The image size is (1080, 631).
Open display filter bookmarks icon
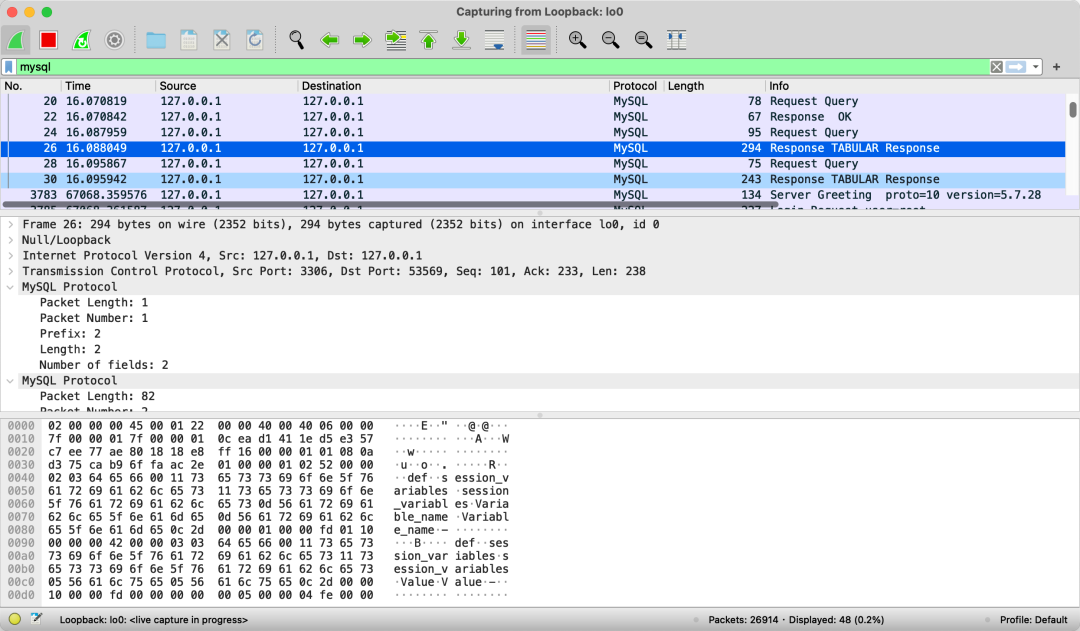click(9, 67)
